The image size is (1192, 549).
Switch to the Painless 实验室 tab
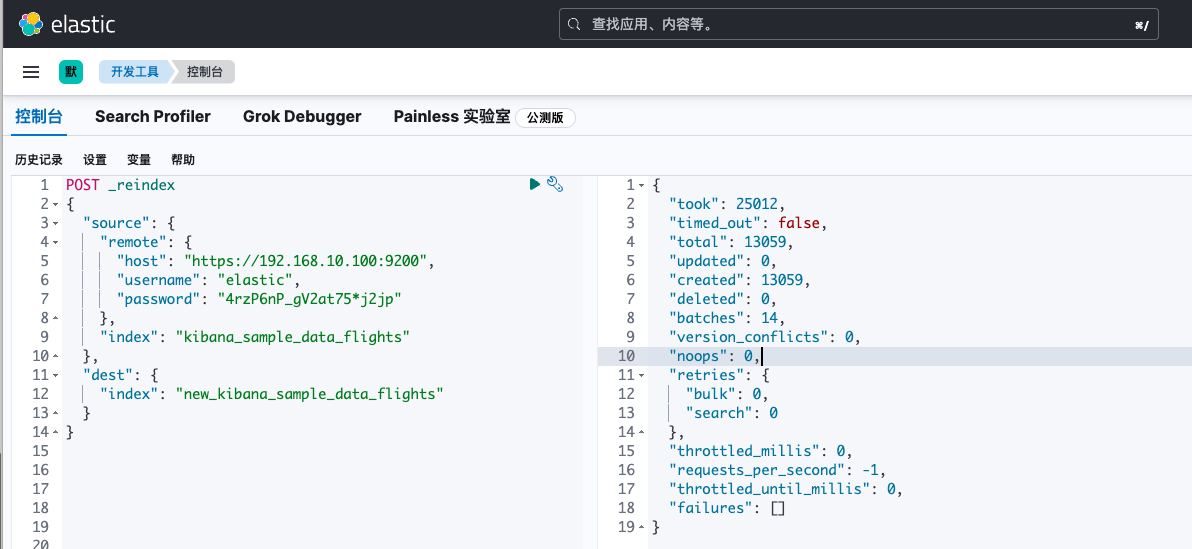click(x=452, y=116)
